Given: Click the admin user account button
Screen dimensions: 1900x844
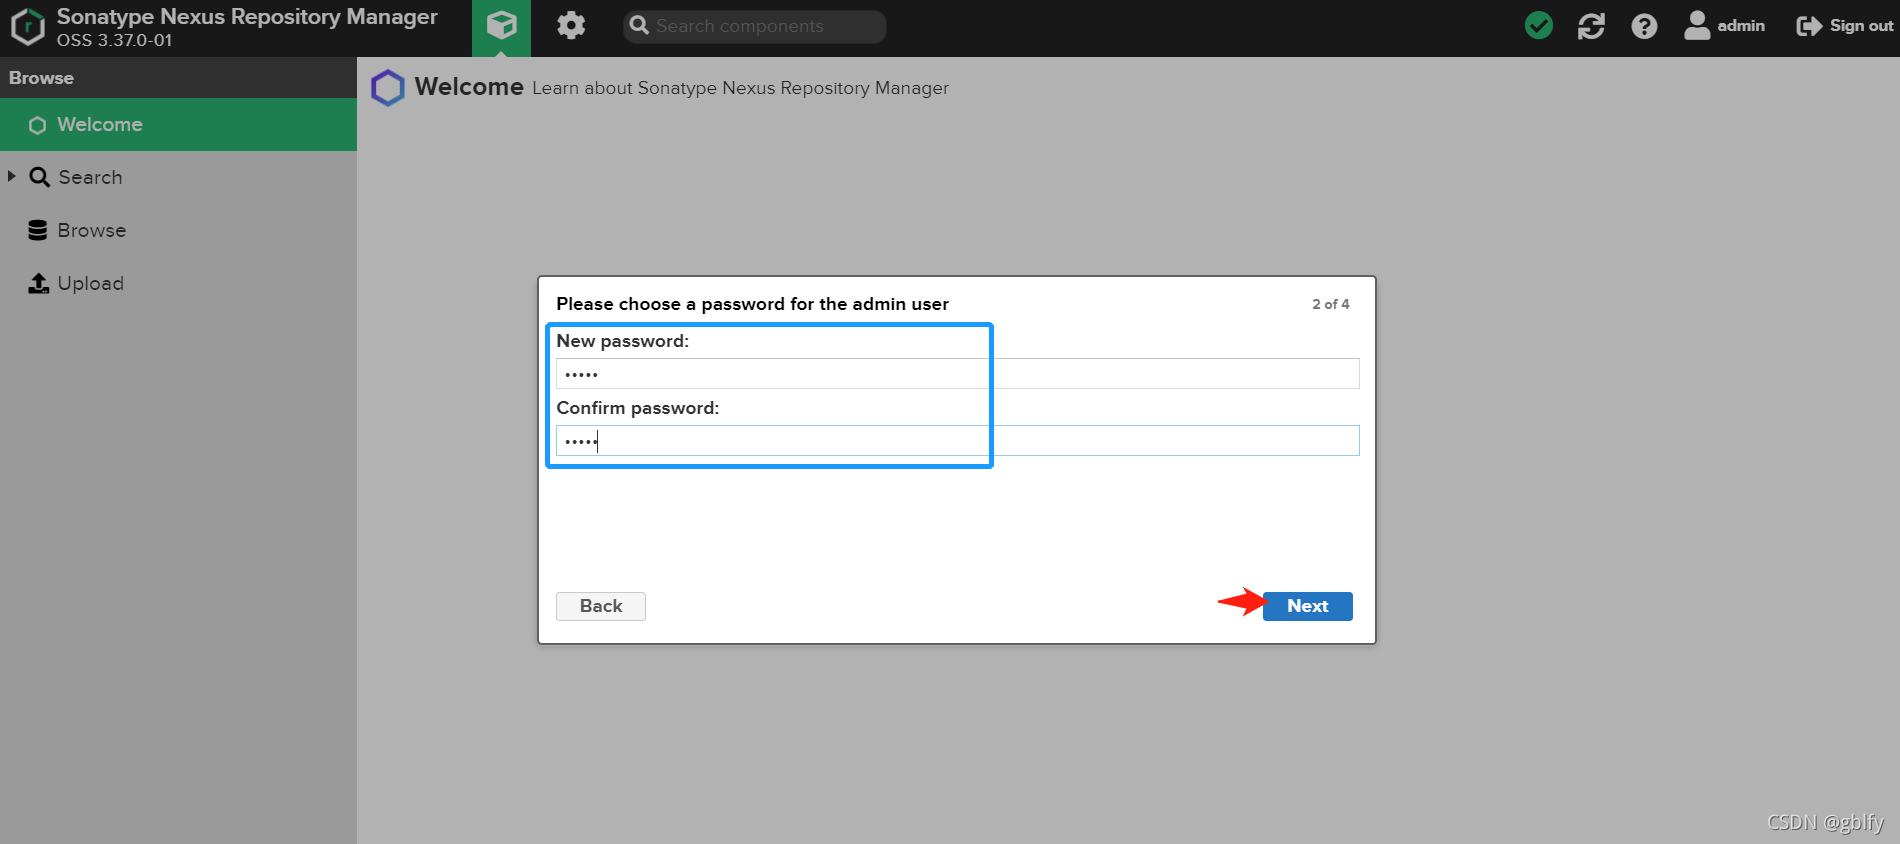Looking at the screenshot, I should tap(1724, 26).
